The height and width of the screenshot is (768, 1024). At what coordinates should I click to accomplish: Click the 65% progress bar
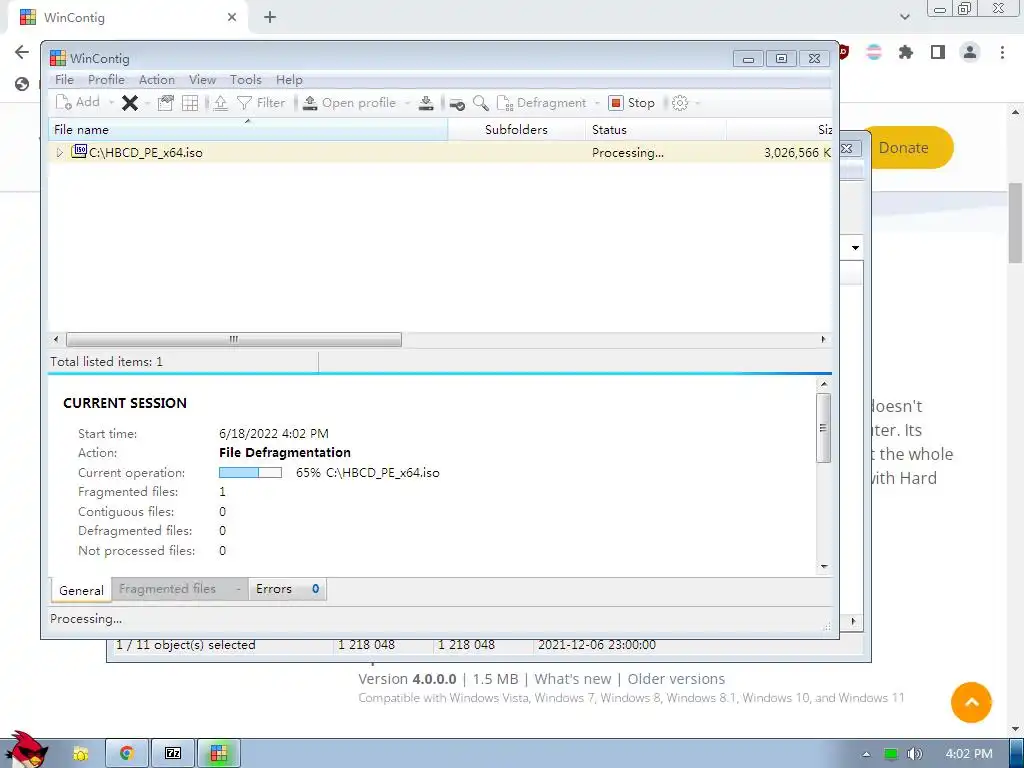(250, 472)
